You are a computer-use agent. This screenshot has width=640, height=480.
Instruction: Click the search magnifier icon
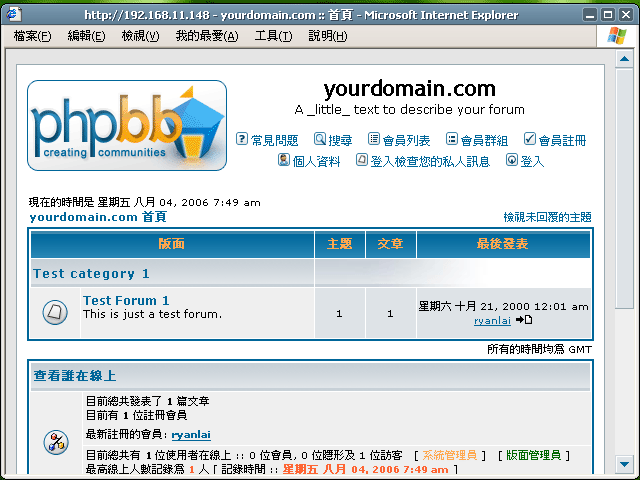[320, 139]
